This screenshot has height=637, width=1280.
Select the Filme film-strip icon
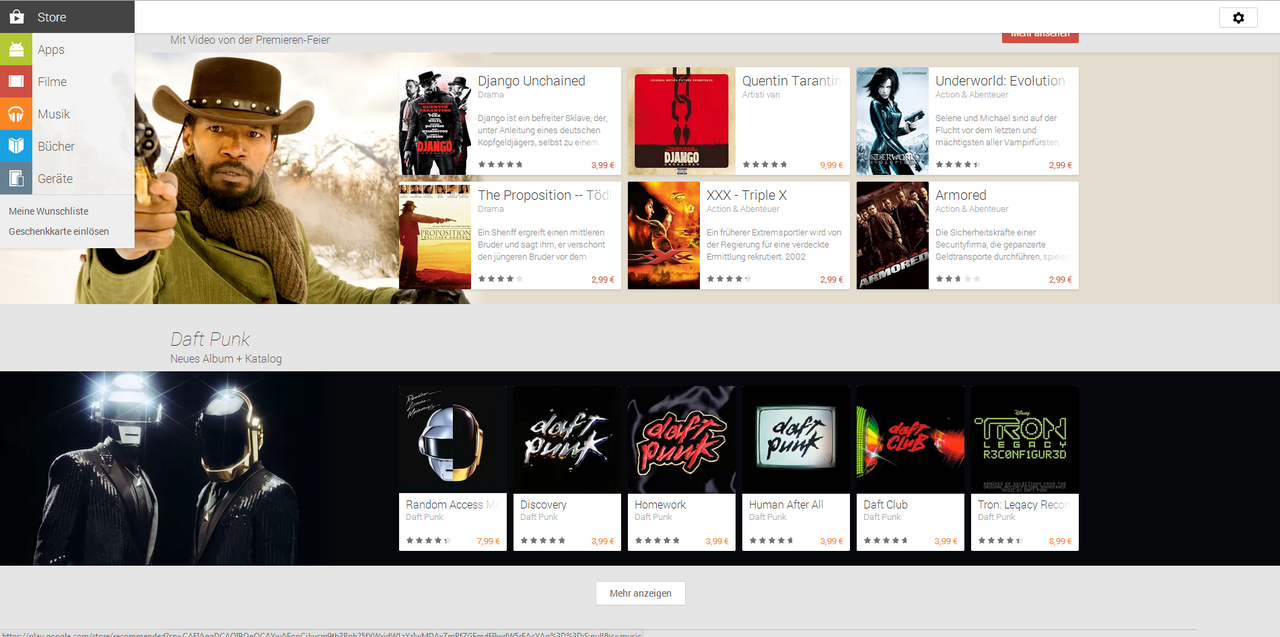tap(16, 81)
